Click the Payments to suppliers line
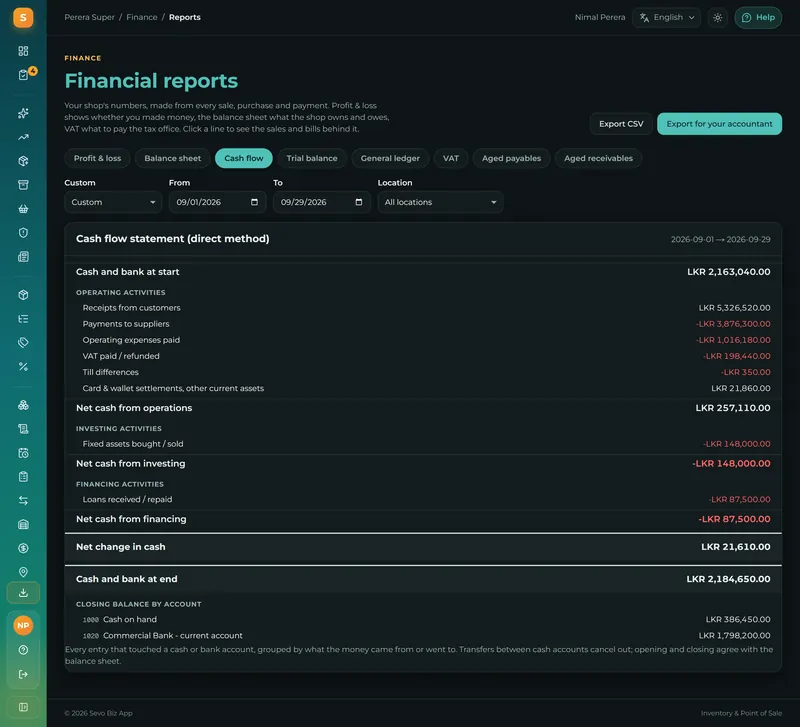 click(423, 324)
